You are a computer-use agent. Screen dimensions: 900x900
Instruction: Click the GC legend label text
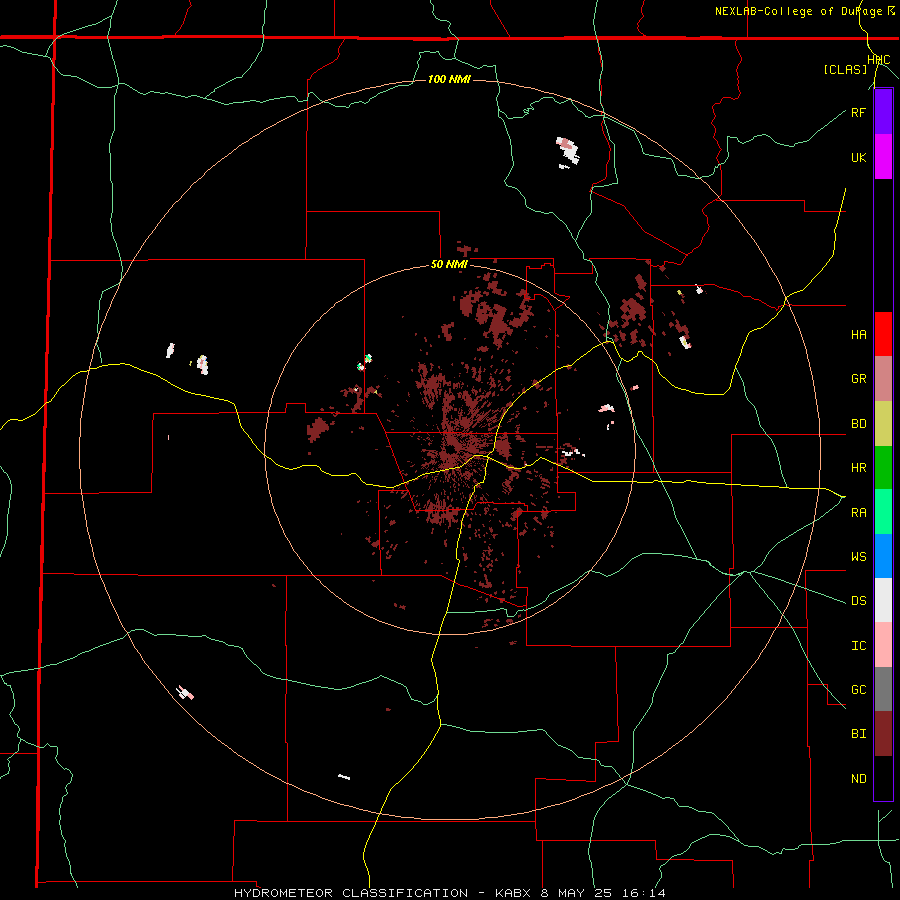858,690
